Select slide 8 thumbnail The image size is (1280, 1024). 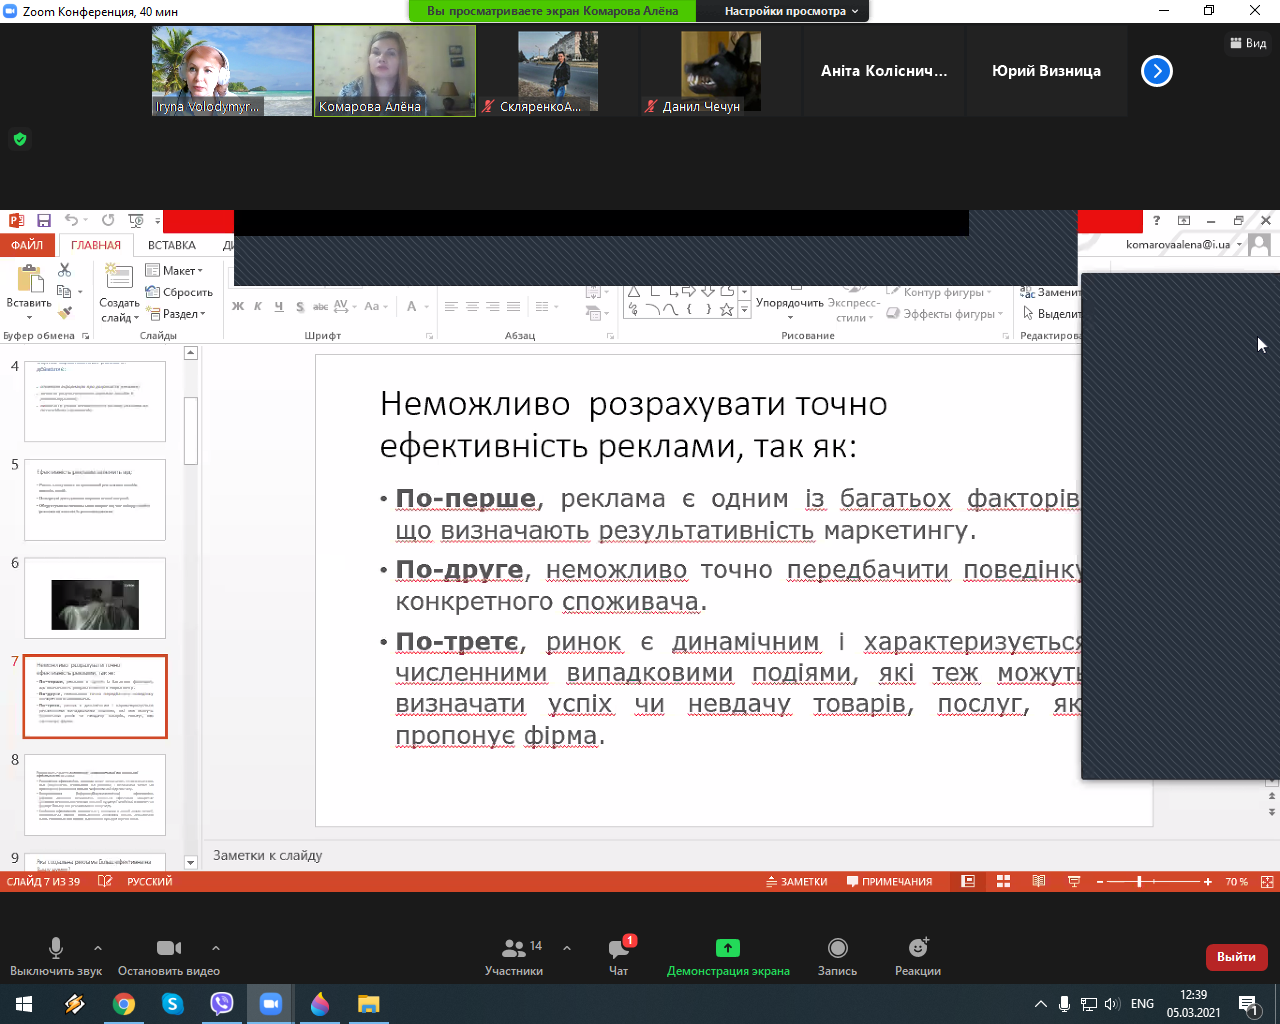point(95,795)
